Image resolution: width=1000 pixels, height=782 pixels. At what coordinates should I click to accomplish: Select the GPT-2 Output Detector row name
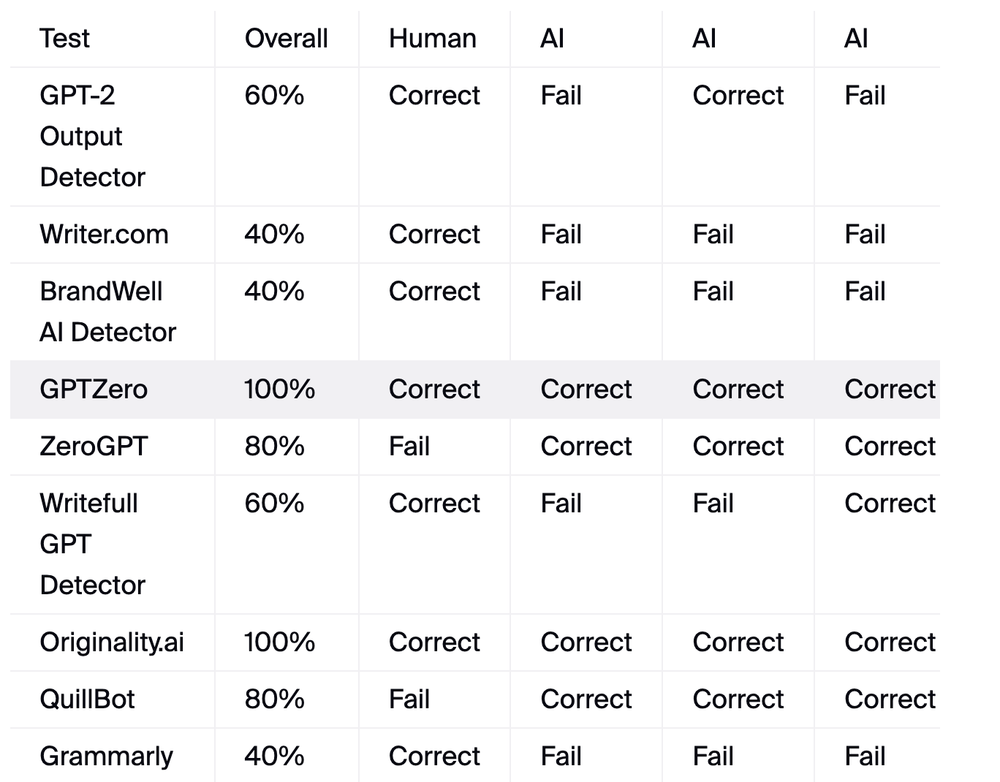point(92,136)
